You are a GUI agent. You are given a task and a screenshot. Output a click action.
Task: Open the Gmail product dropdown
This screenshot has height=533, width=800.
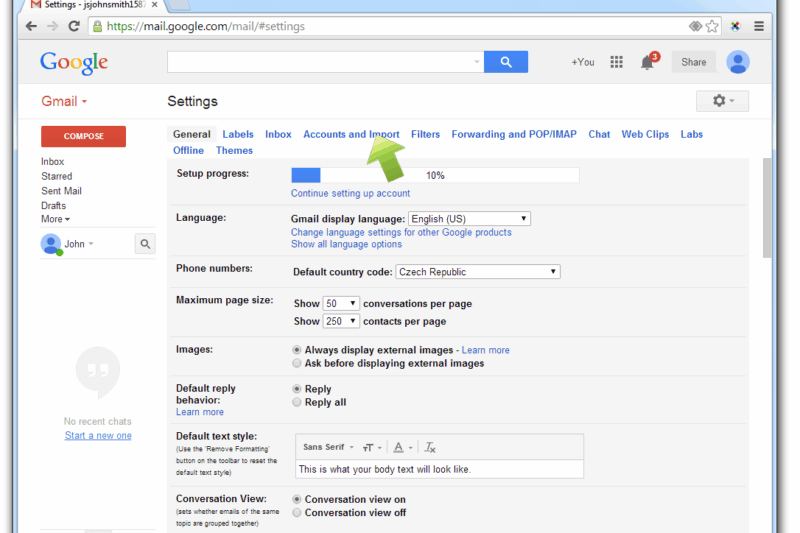pyautogui.click(x=64, y=101)
